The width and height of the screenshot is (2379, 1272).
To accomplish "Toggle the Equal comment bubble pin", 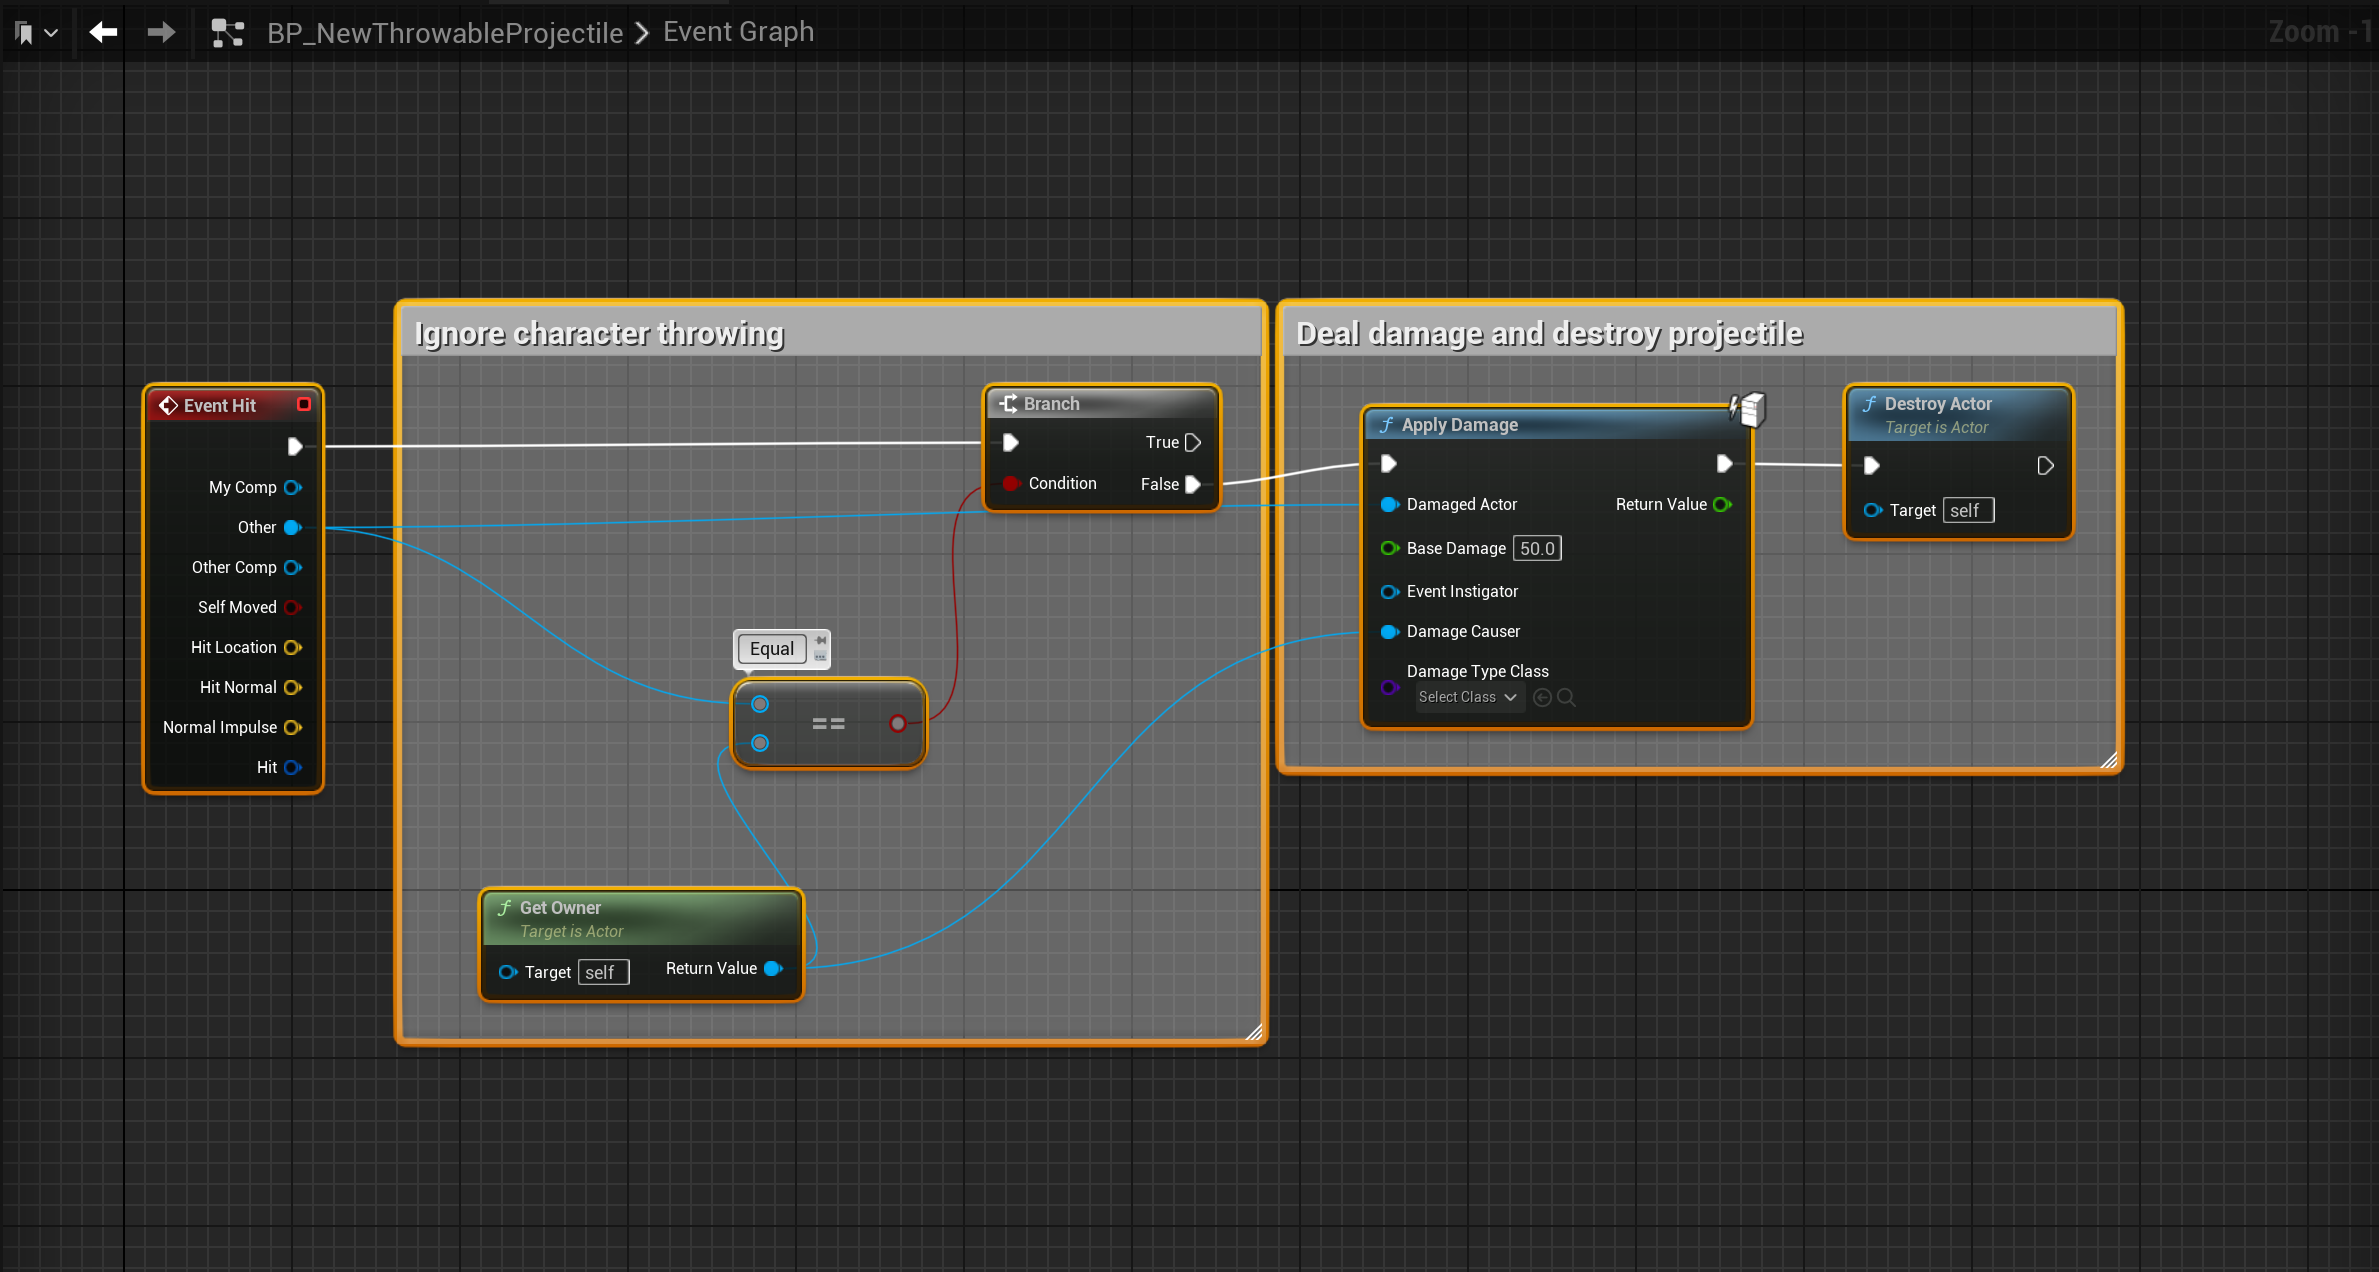I will [820, 641].
